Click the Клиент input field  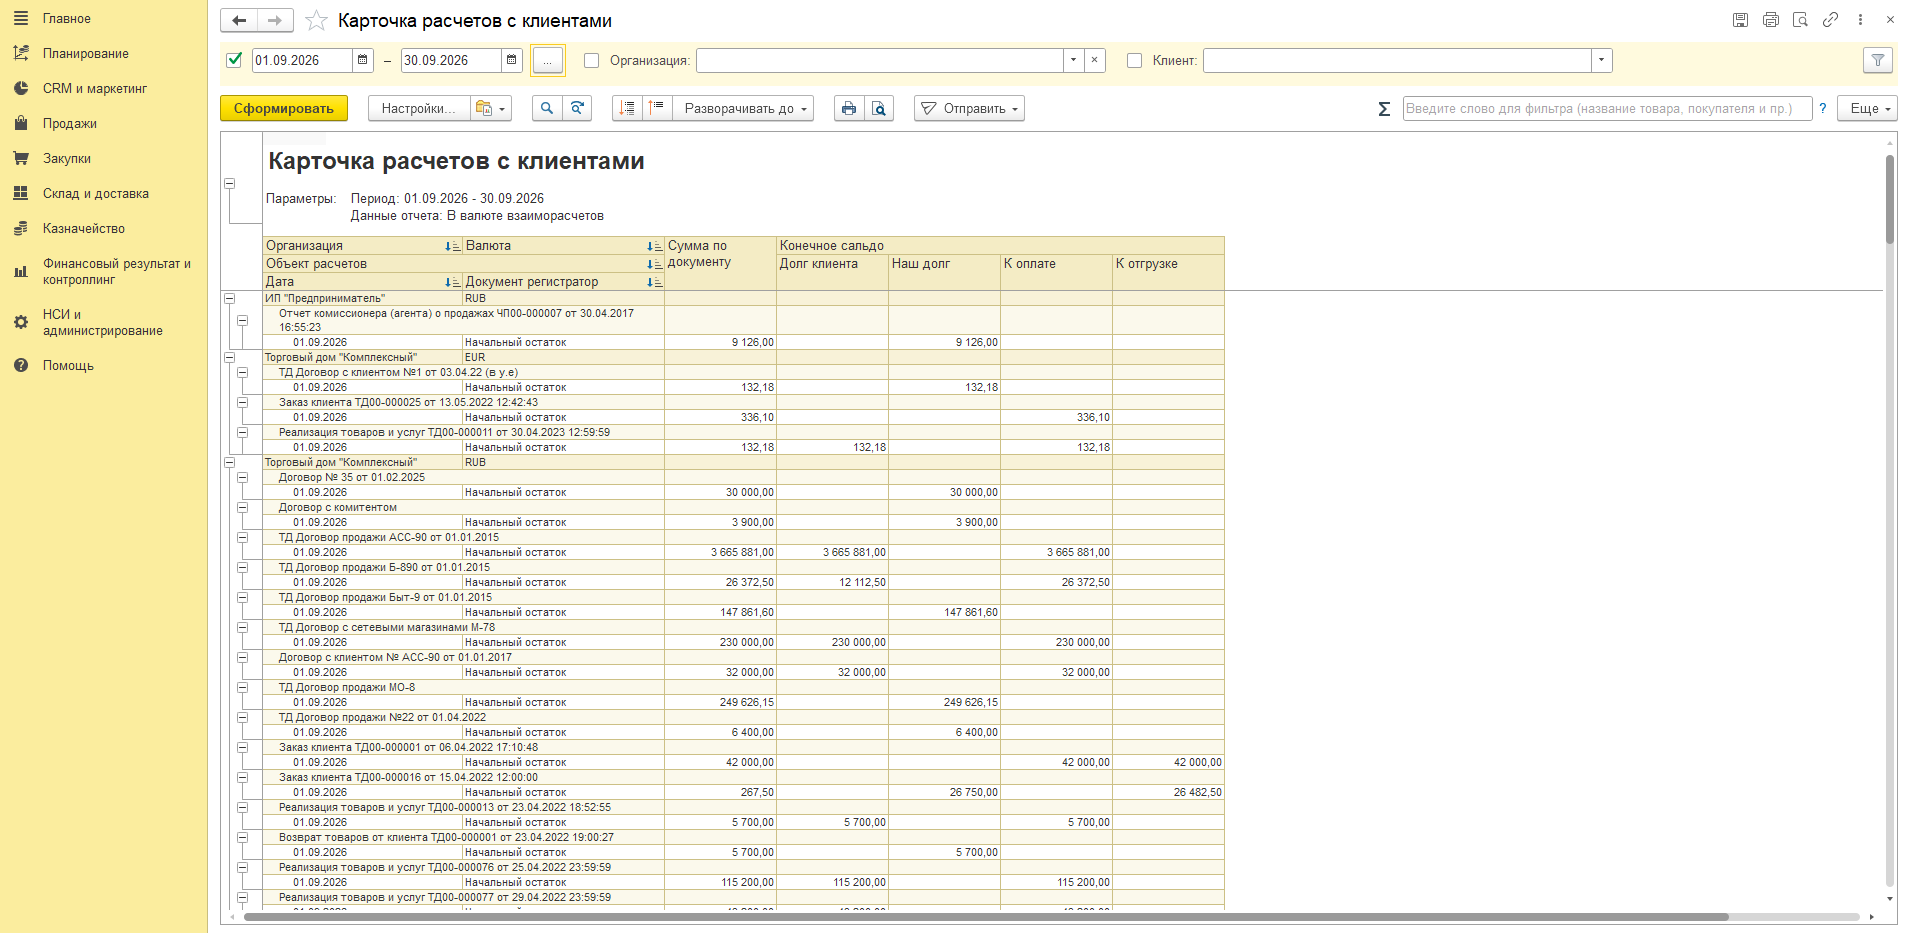[1397, 60]
